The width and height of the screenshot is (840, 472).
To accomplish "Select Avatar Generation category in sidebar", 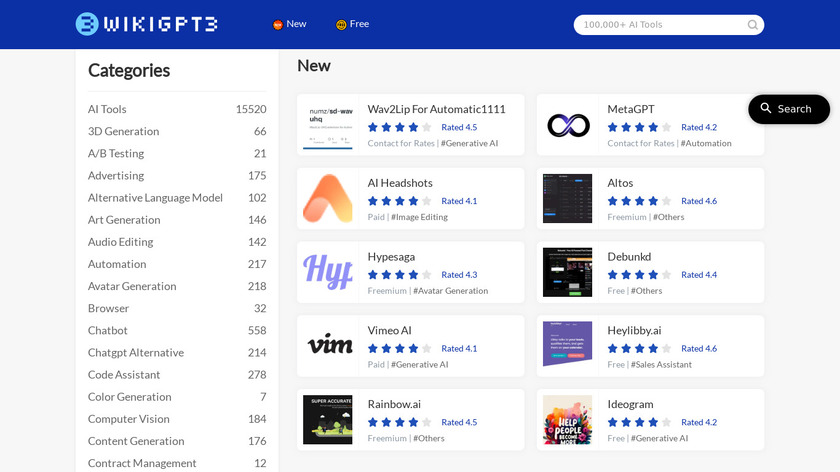I will [177, 287].
